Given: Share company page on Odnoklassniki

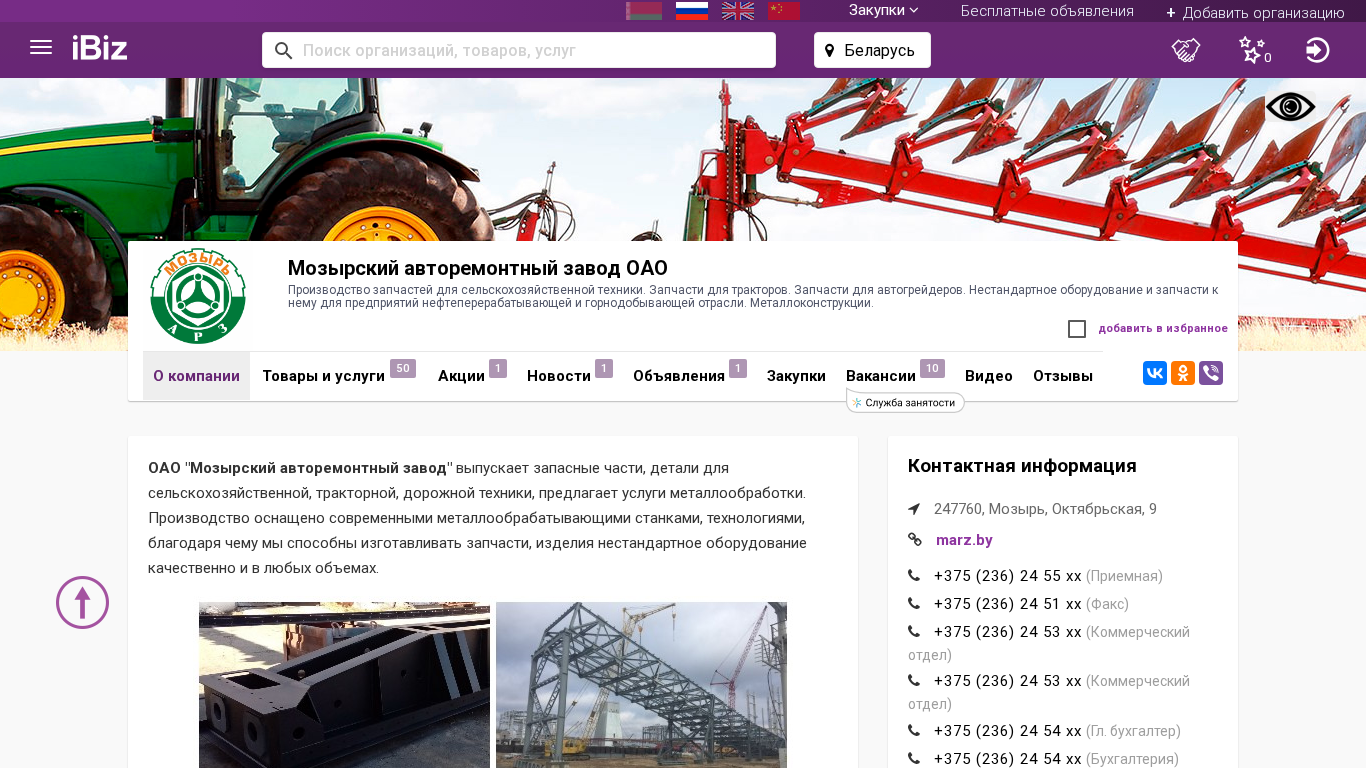Looking at the screenshot, I should pyautogui.click(x=1183, y=373).
